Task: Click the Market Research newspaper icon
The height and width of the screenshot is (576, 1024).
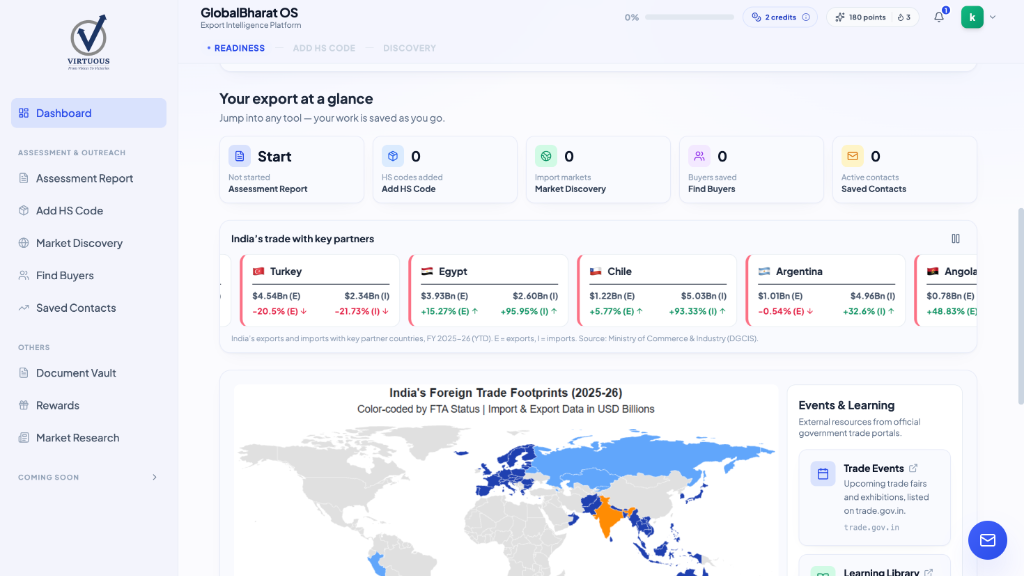Action: click(24, 438)
